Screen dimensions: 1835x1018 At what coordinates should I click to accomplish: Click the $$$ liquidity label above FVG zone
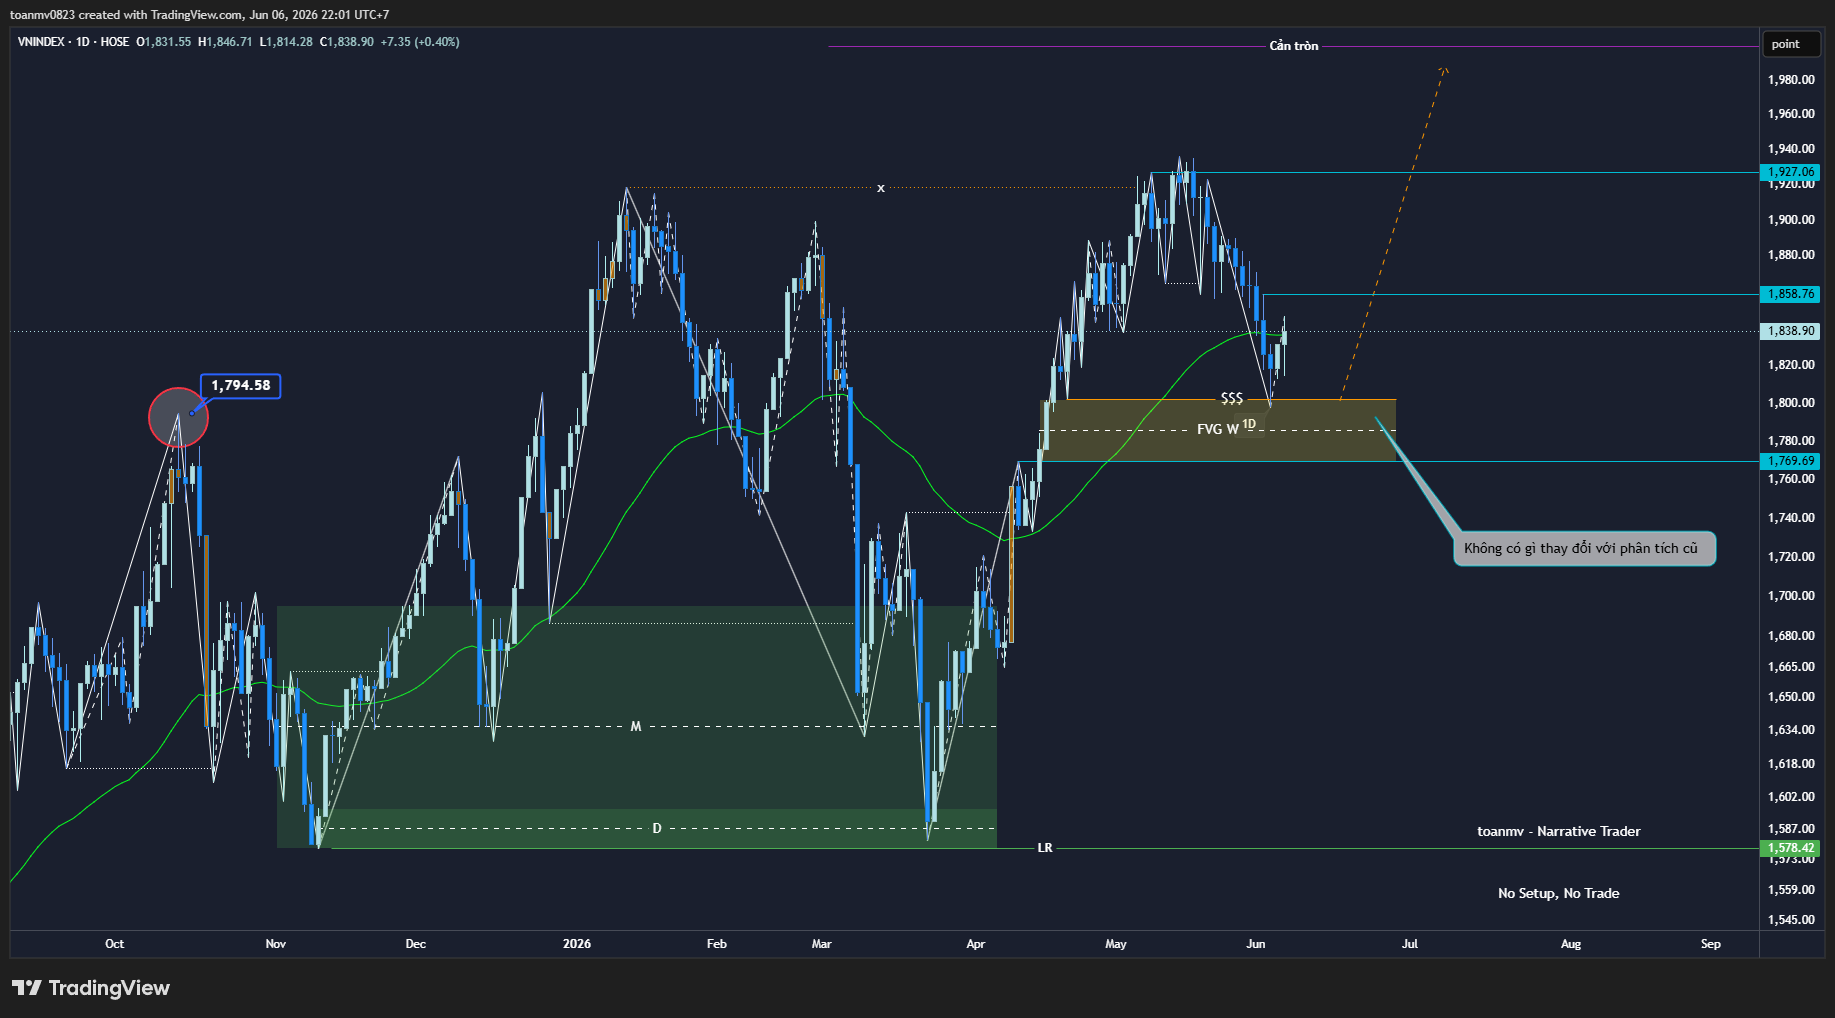pos(1232,398)
